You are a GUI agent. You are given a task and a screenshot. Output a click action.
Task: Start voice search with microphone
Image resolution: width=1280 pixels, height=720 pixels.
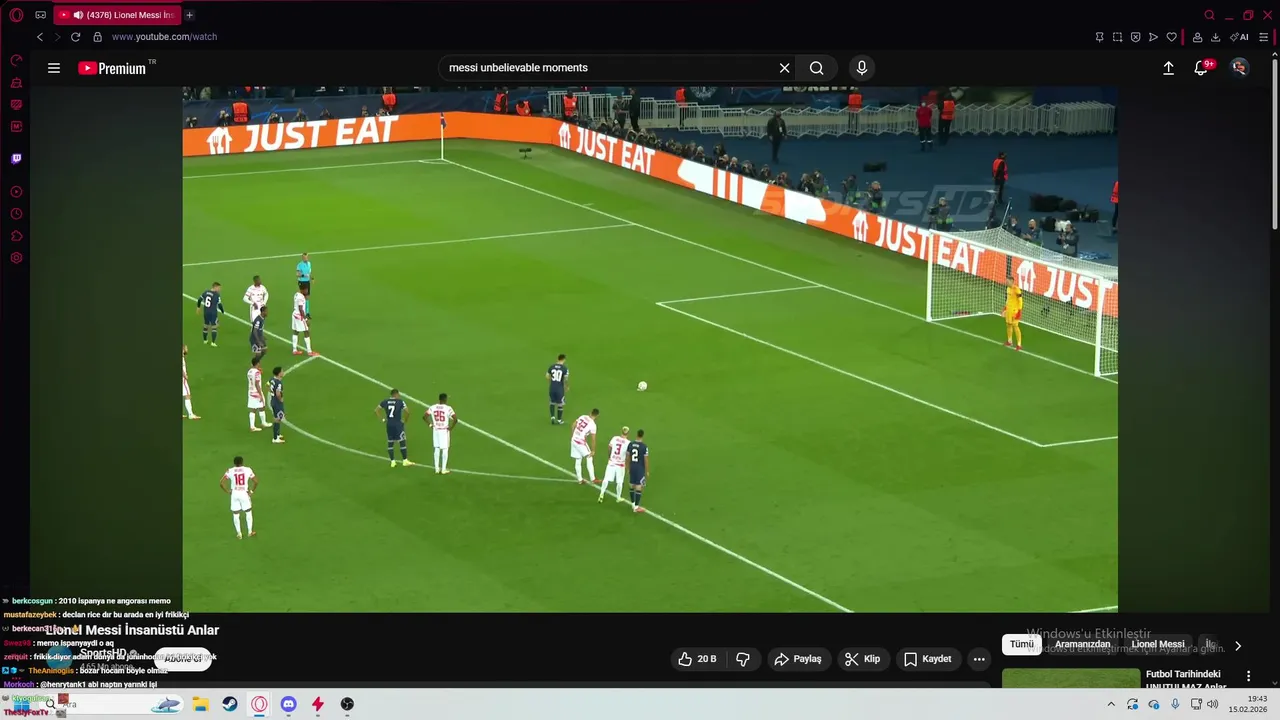click(x=862, y=68)
